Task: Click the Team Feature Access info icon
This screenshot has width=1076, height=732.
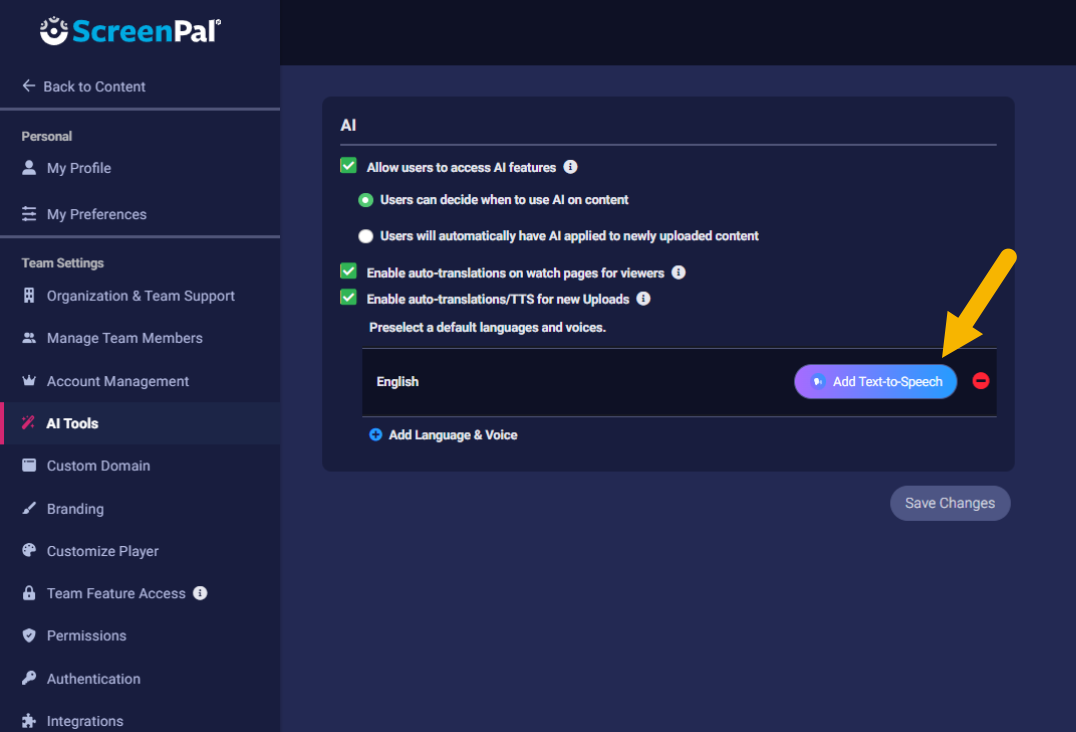Action: coord(200,593)
